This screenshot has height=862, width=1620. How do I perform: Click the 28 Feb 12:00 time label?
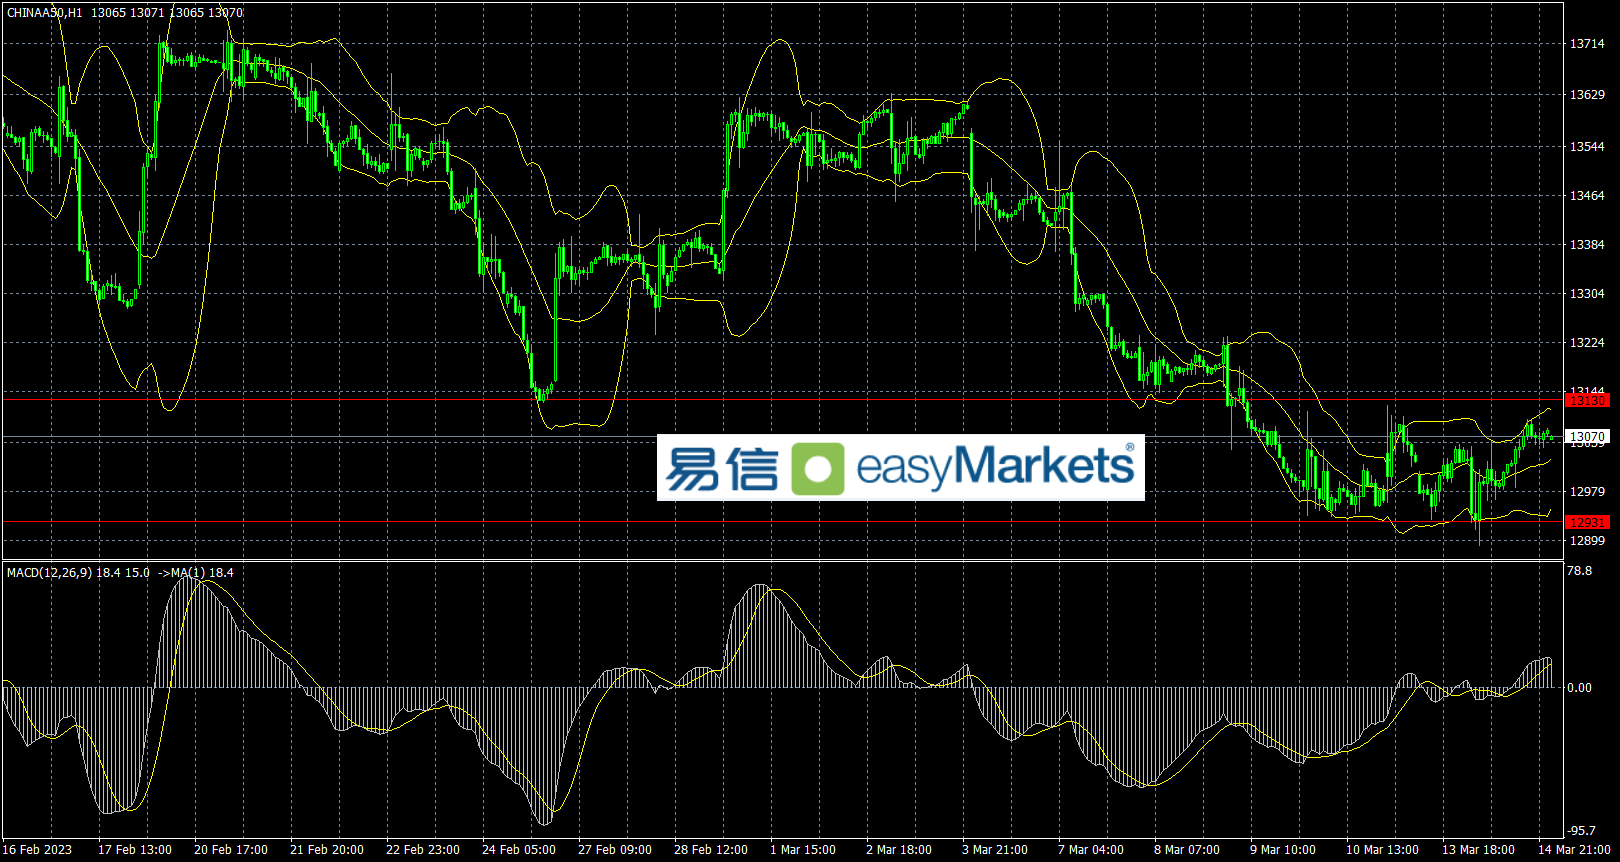point(711,850)
